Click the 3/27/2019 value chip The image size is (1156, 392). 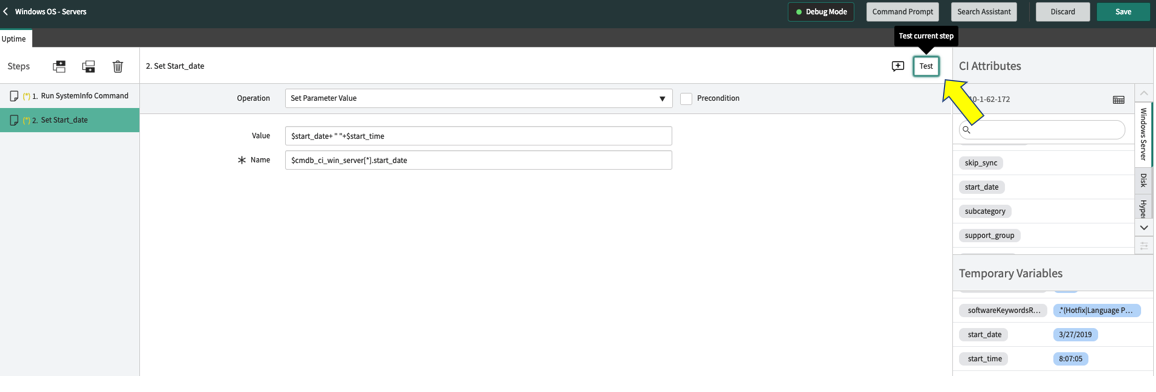pyautogui.click(x=1076, y=335)
